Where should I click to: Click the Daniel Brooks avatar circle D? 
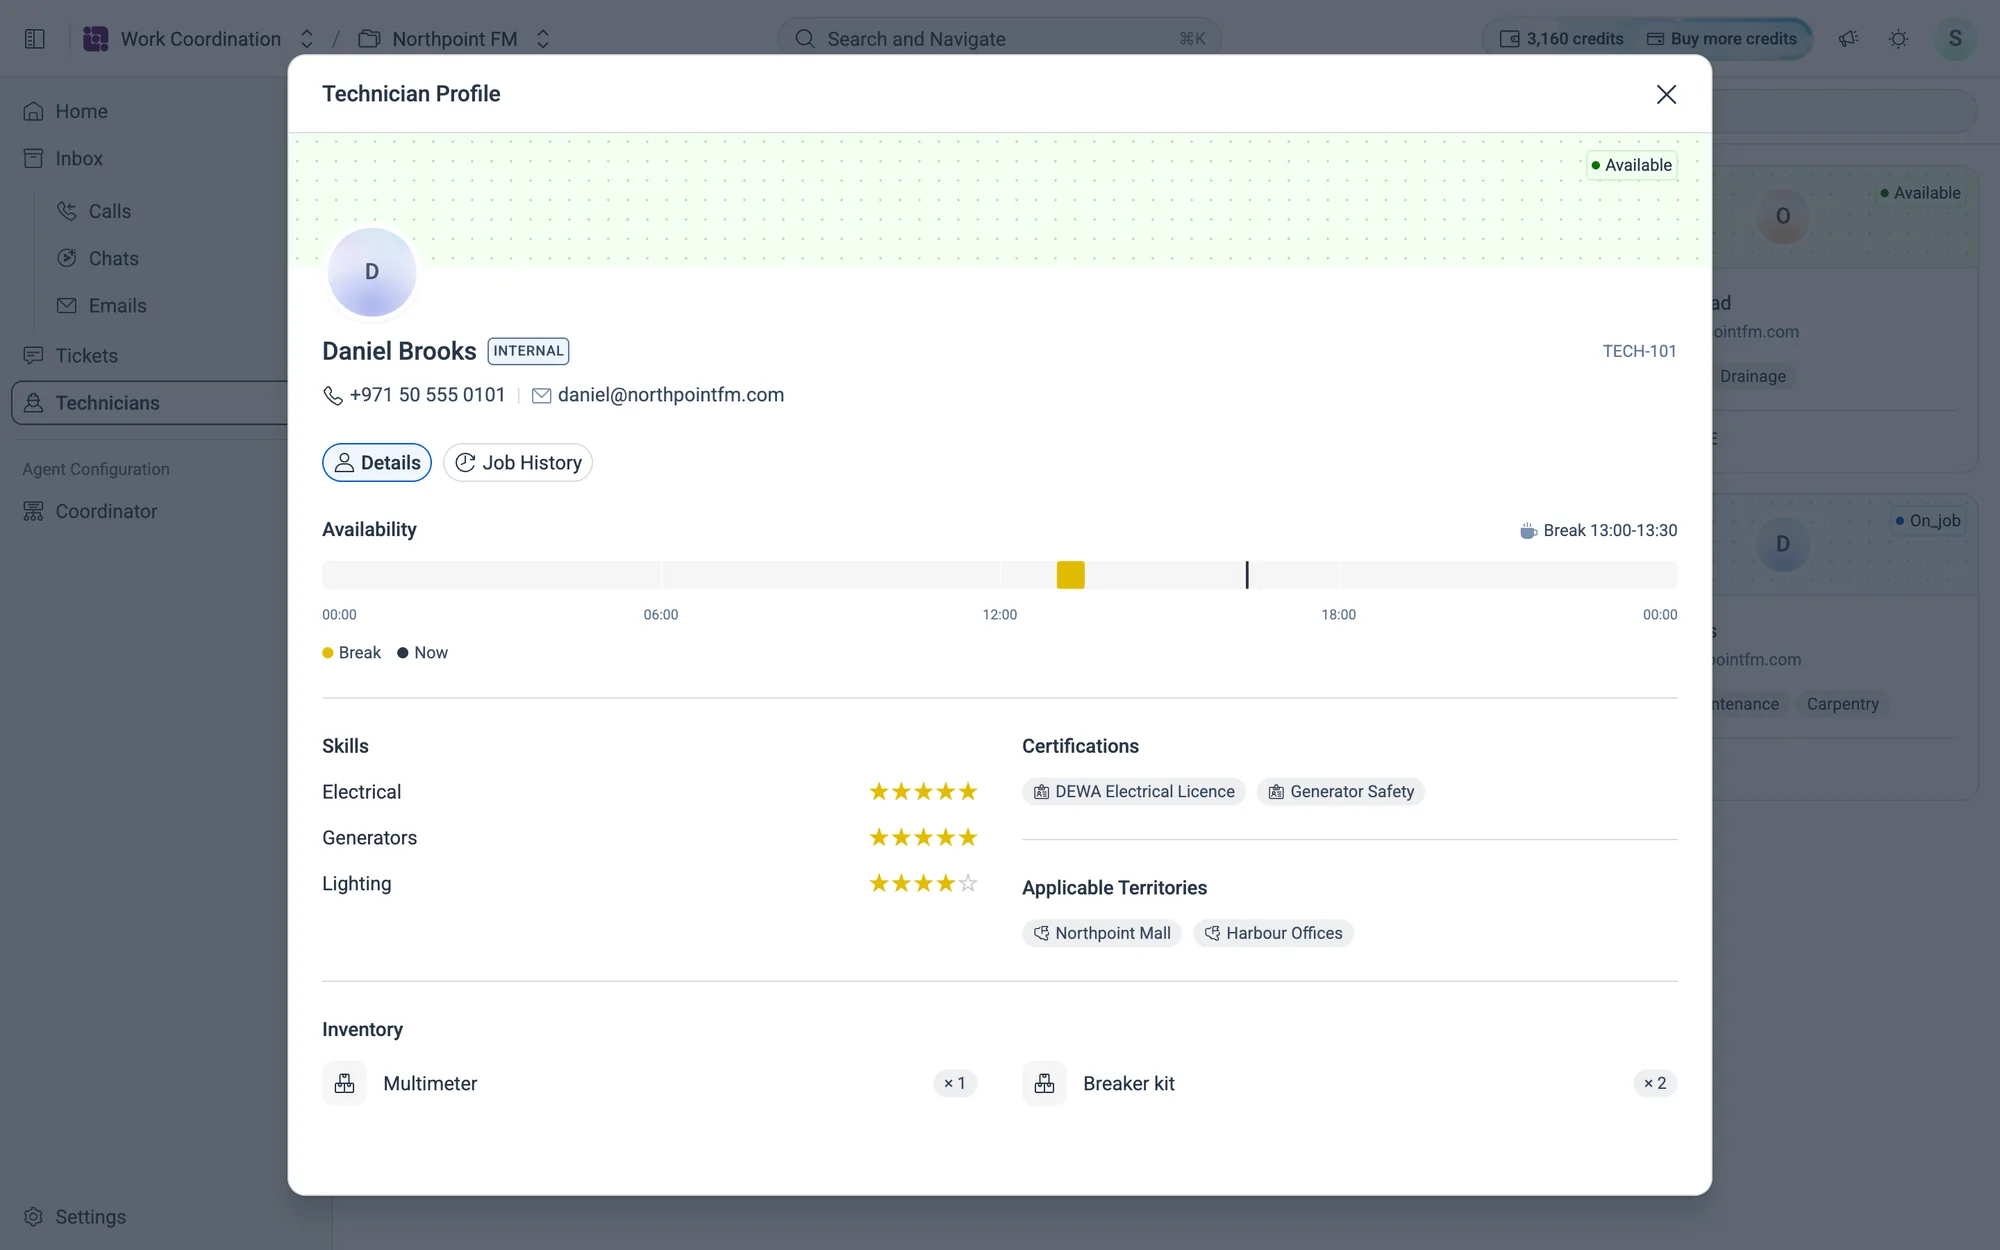click(372, 272)
